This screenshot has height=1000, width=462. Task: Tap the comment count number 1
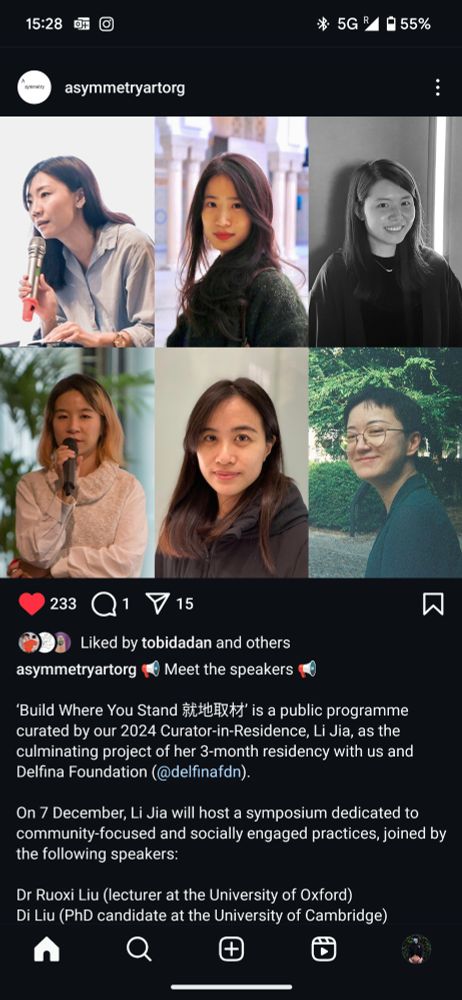tap(126, 604)
